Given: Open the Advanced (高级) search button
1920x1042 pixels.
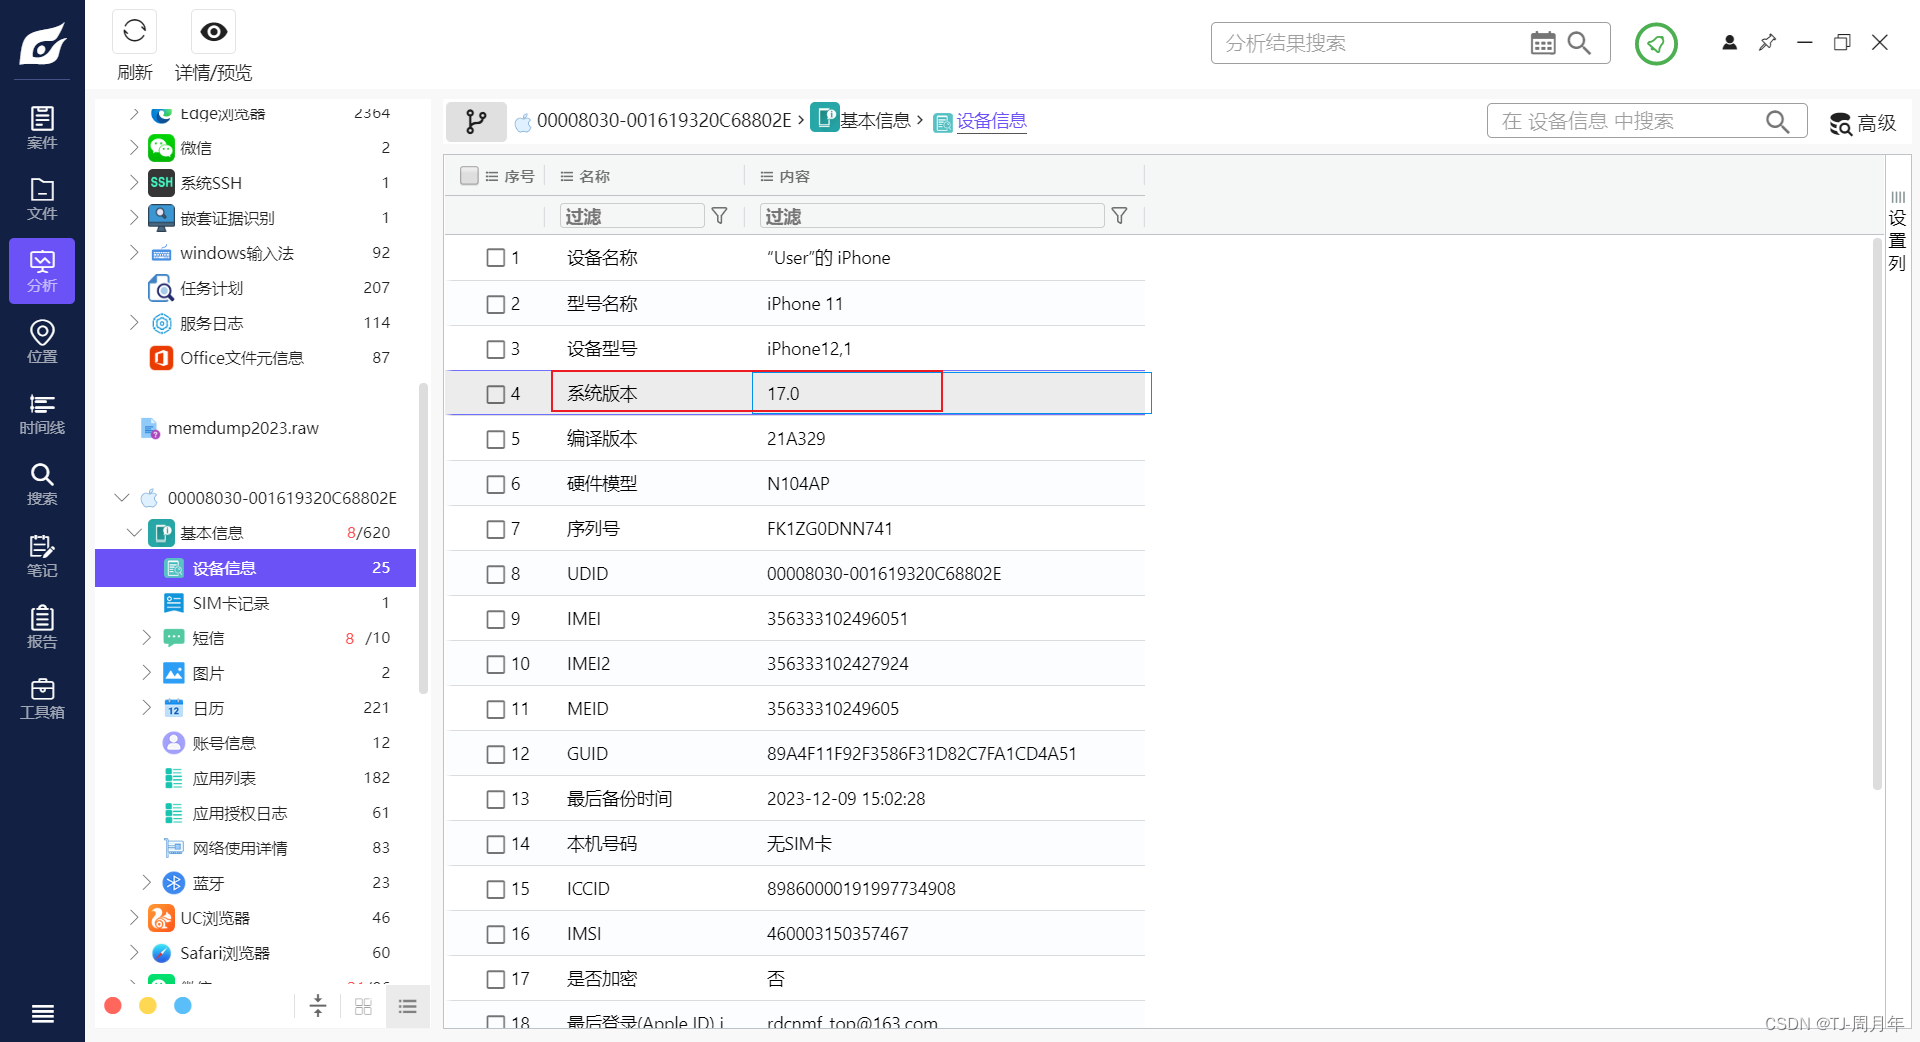Looking at the screenshot, I should point(1863,123).
